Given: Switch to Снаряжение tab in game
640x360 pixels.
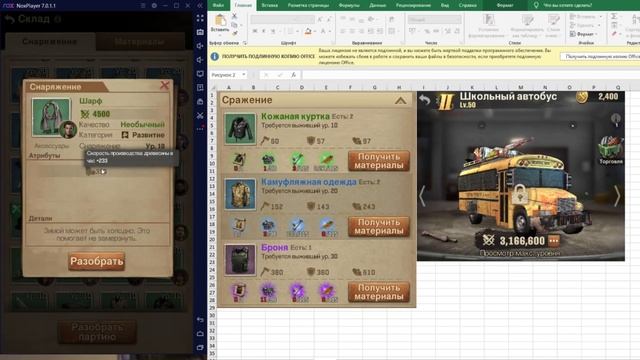Looking at the screenshot, I should coord(49,42).
